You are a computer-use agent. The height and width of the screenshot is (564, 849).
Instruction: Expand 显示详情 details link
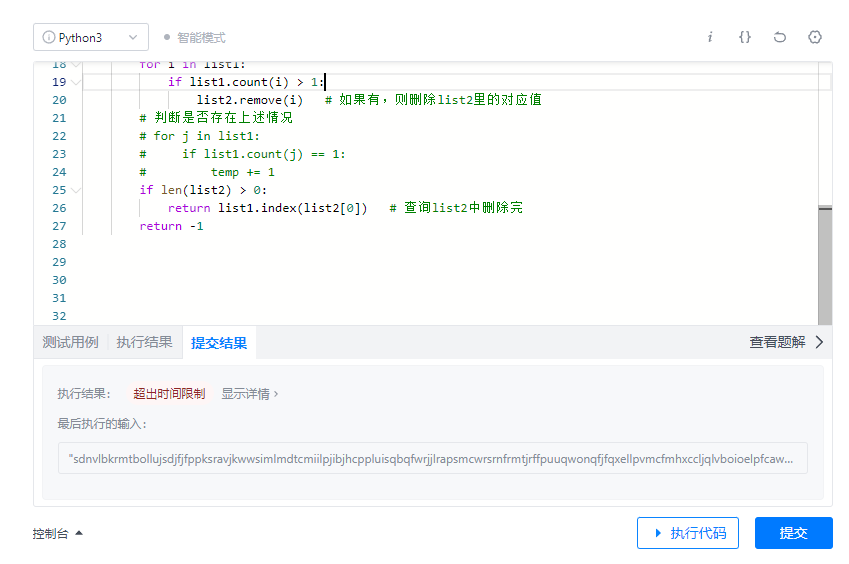[x=250, y=394]
